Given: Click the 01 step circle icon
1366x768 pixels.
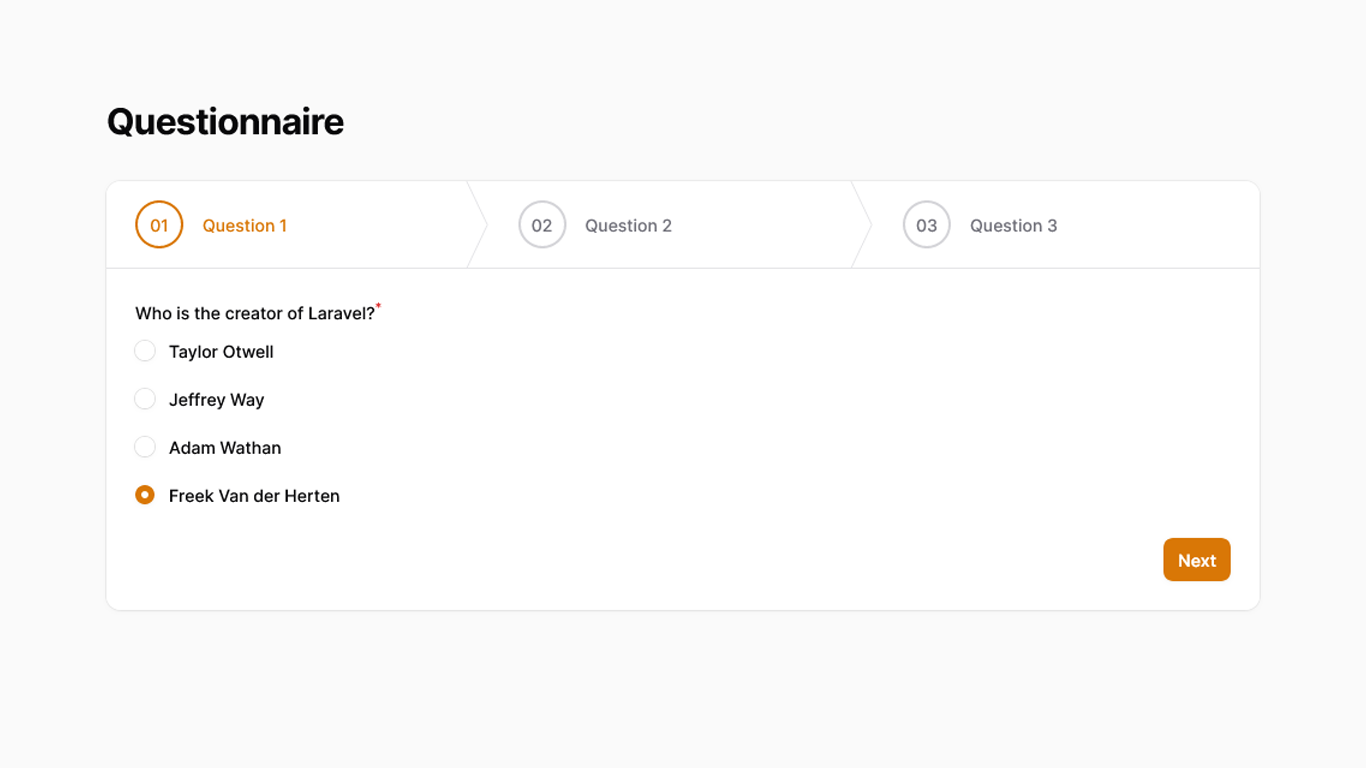Looking at the screenshot, I should (159, 225).
